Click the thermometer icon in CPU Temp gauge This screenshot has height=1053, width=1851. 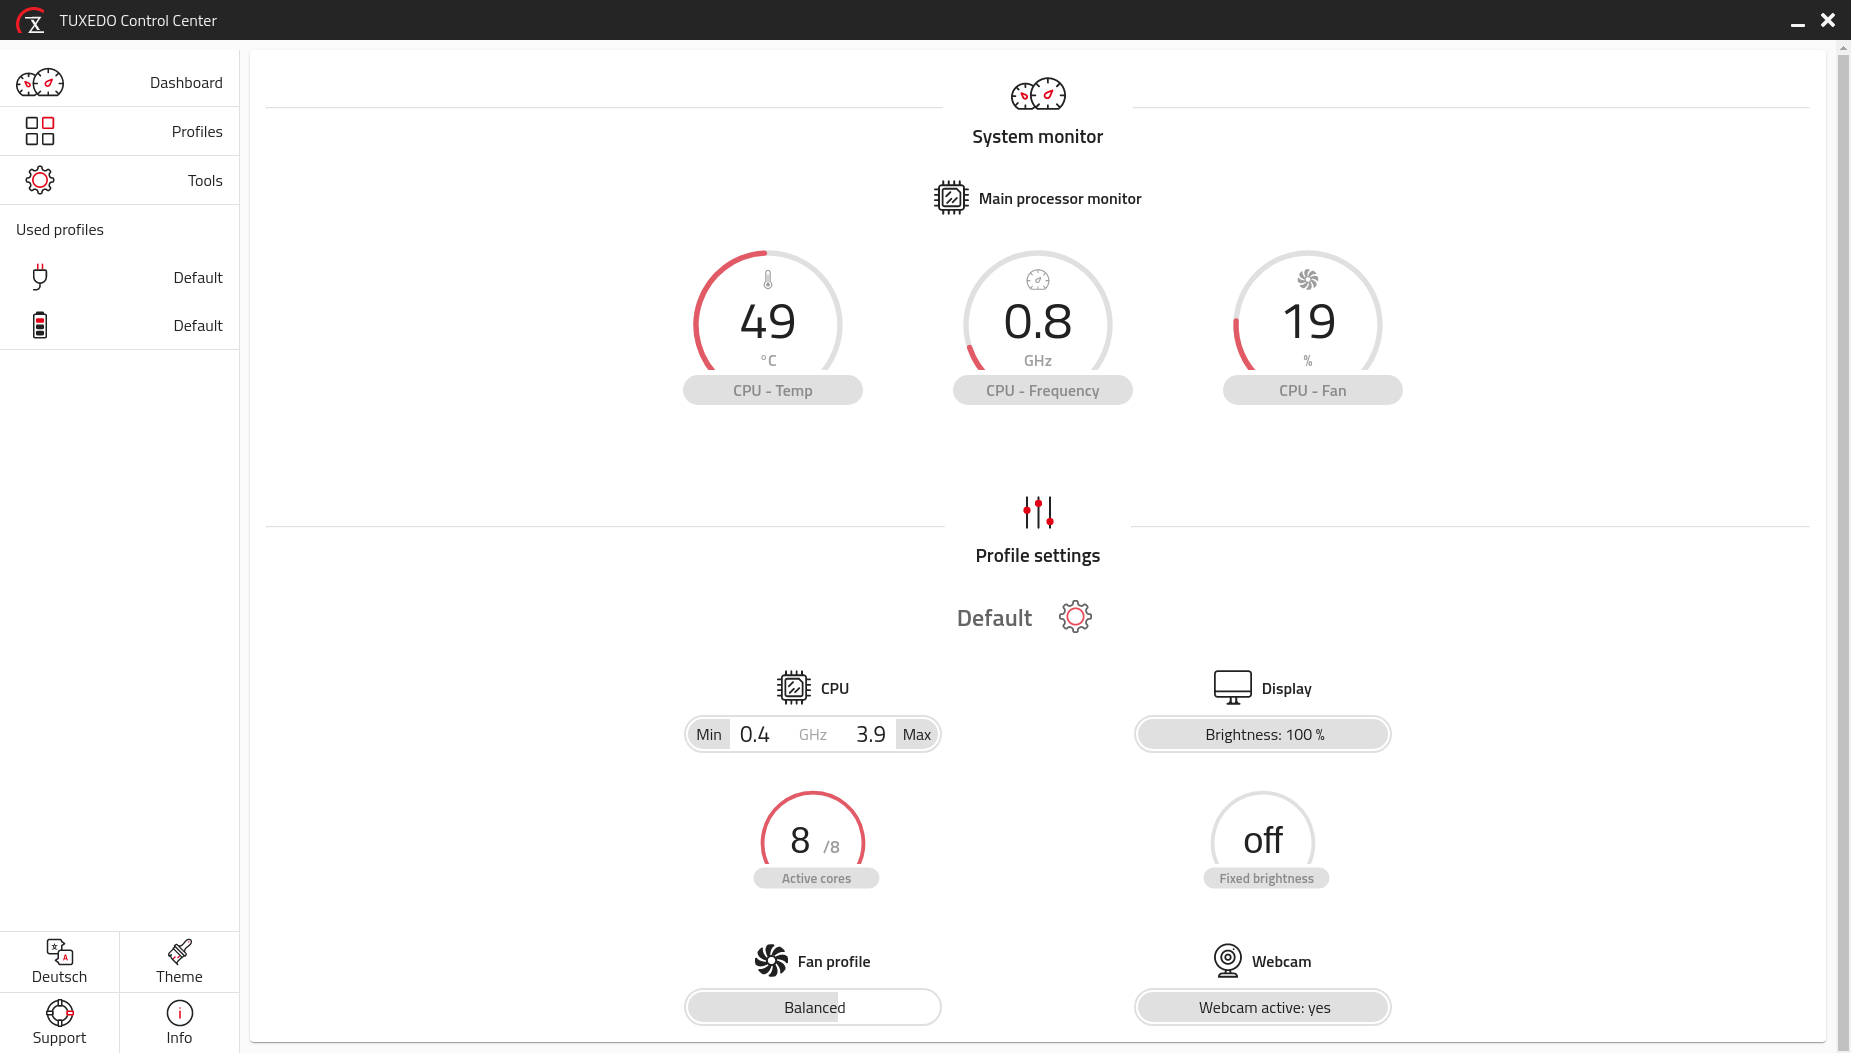(768, 280)
